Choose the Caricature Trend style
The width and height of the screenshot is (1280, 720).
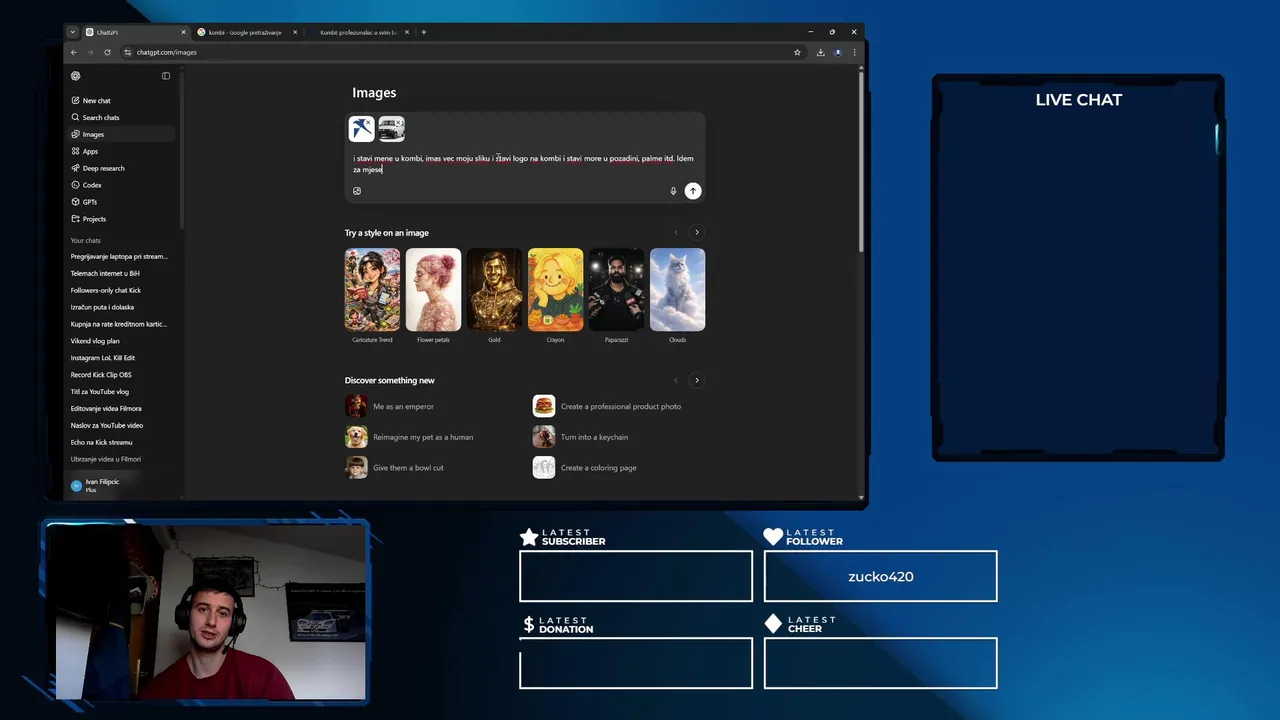[372, 290]
